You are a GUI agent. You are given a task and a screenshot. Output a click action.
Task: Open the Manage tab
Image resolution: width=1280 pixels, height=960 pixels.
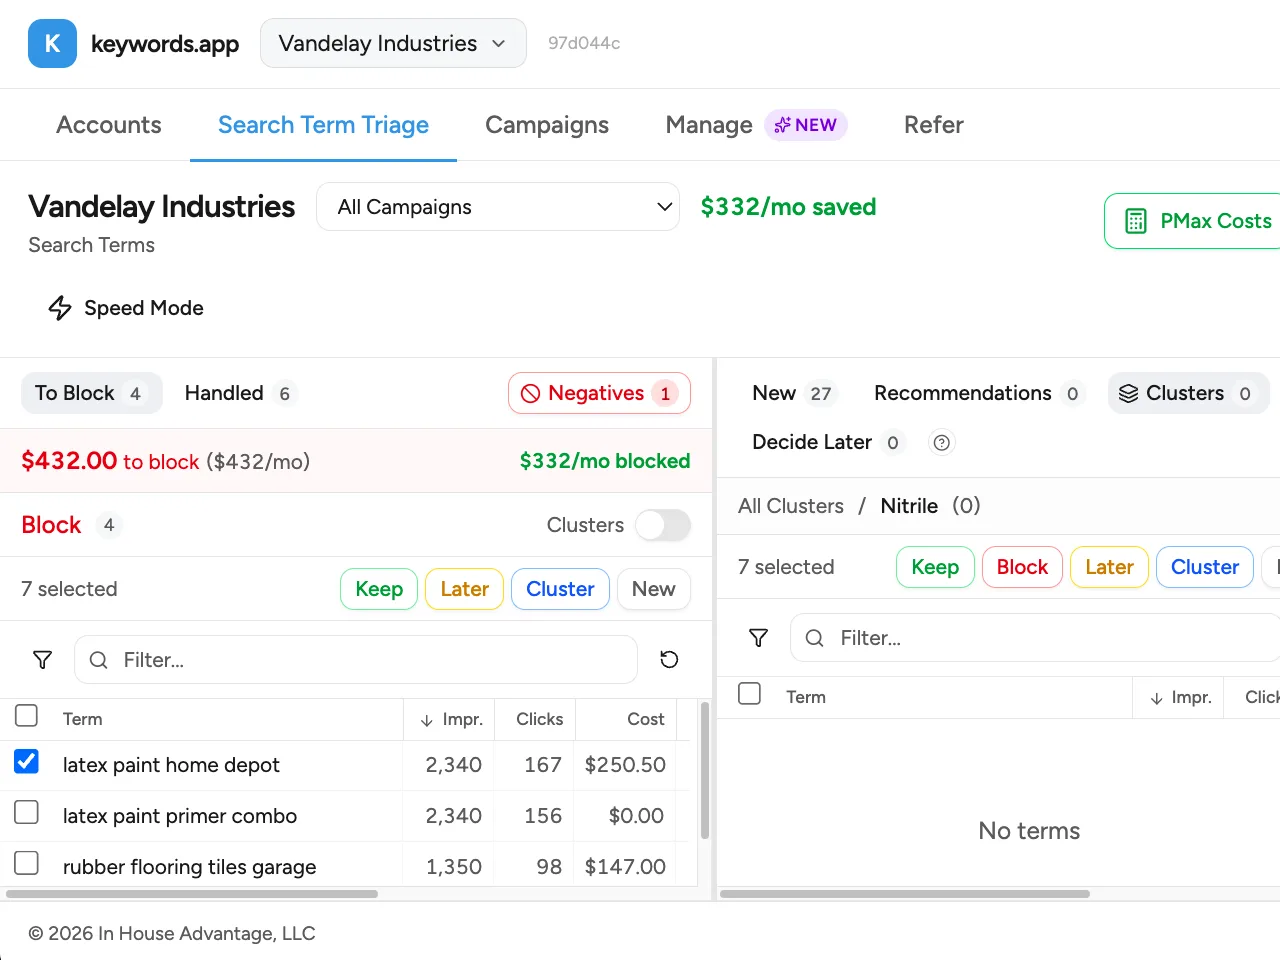click(x=756, y=125)
